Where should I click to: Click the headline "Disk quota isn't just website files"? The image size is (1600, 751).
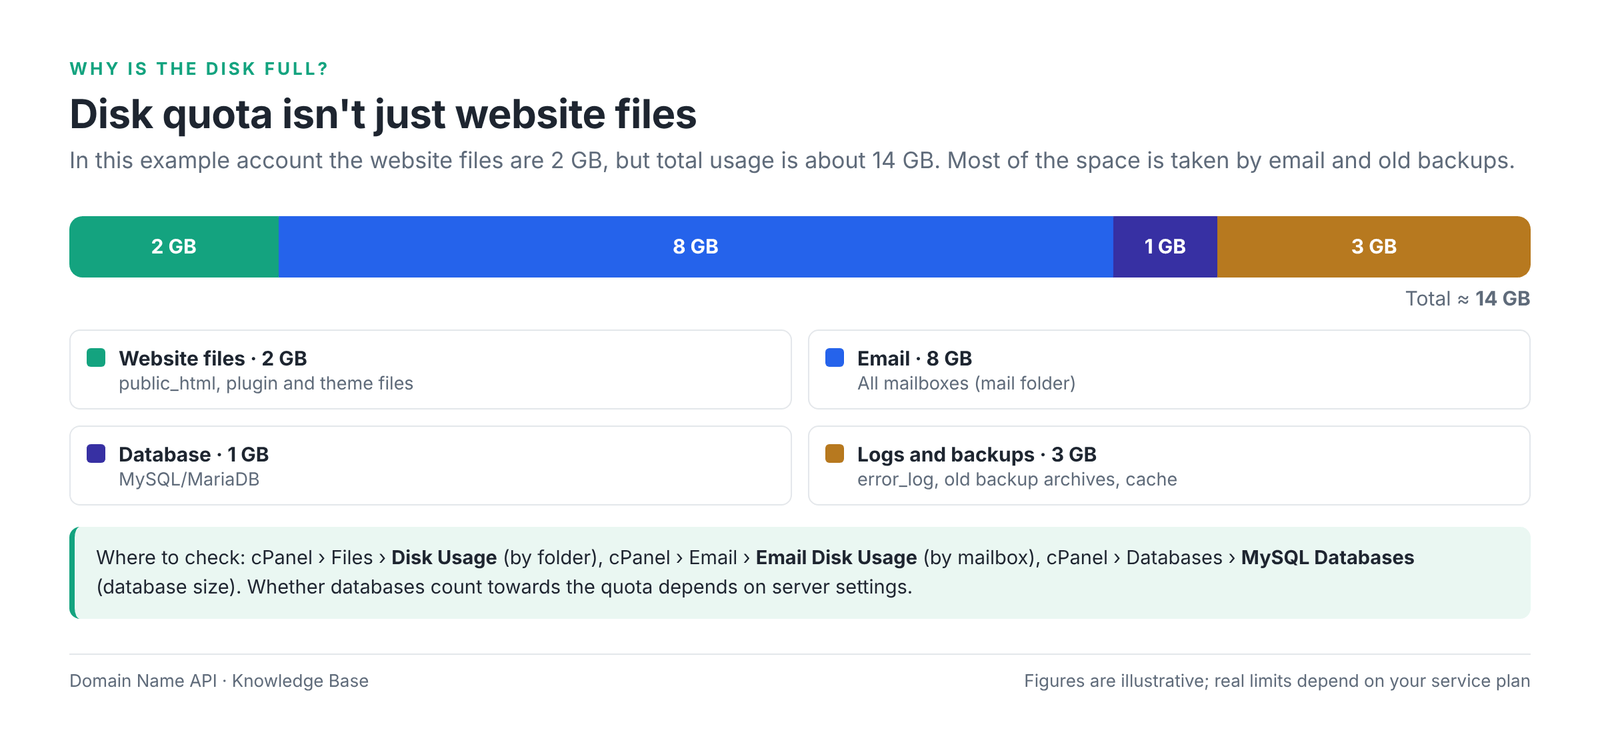383,115
